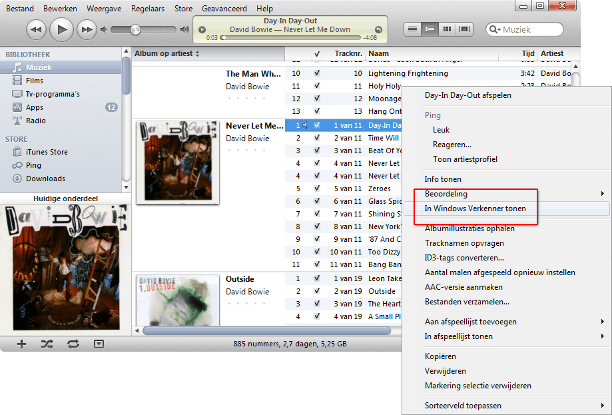Open the search magnifier options dropdown
This screenshot has width=612, height=415.
click(x=495, y=30)
